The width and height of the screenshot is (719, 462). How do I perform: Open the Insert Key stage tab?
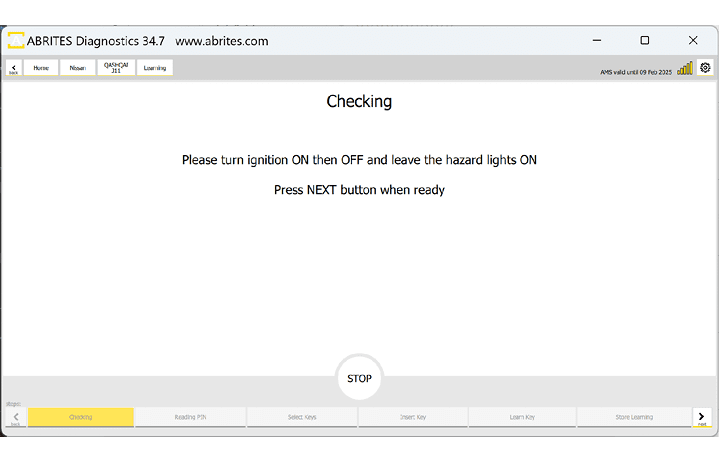(412, 417)
